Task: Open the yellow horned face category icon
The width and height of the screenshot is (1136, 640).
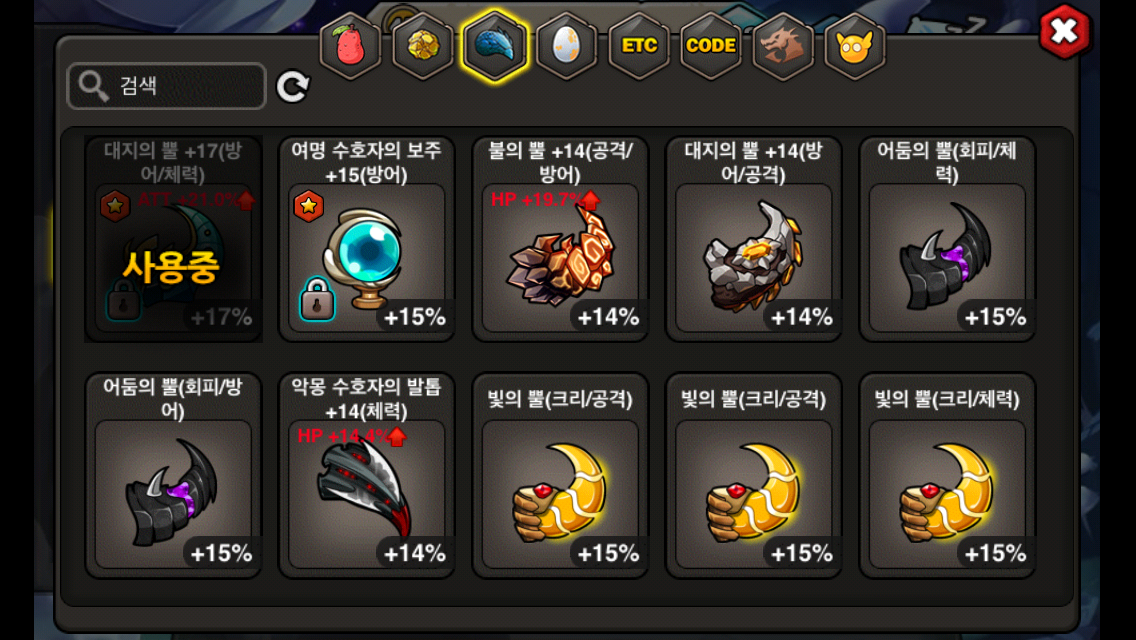Action: click(855, 46)
